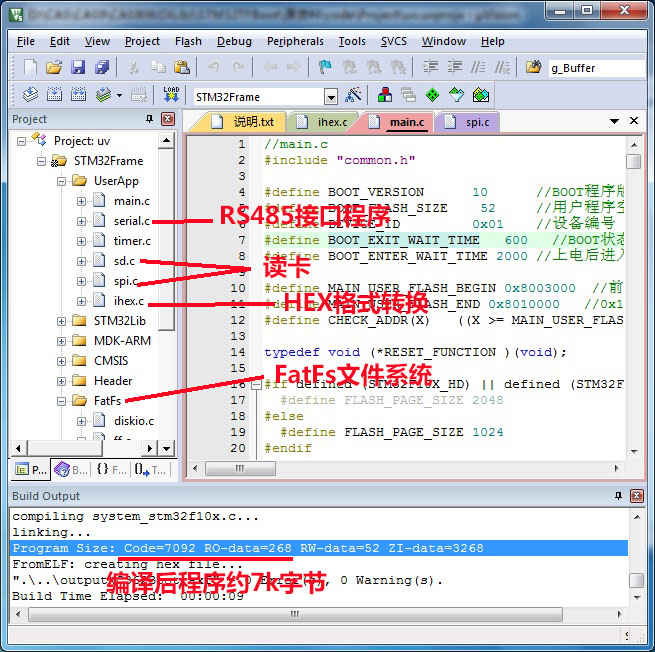Switch to the Books panel tab

click(x=71, y=470)
